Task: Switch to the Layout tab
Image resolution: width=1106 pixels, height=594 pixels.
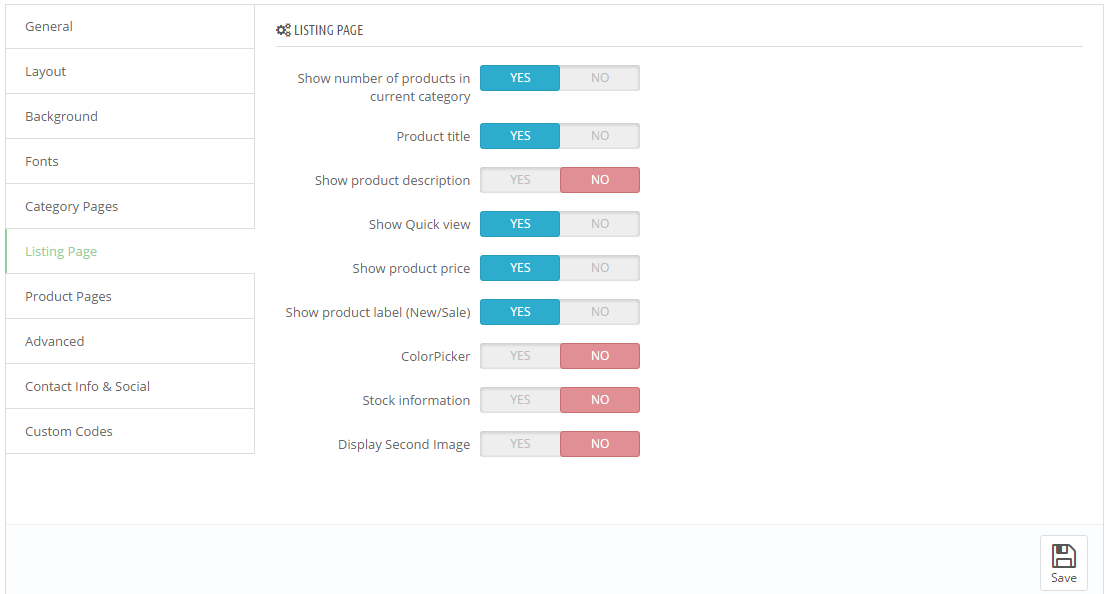Action: [x=130, y=71]
